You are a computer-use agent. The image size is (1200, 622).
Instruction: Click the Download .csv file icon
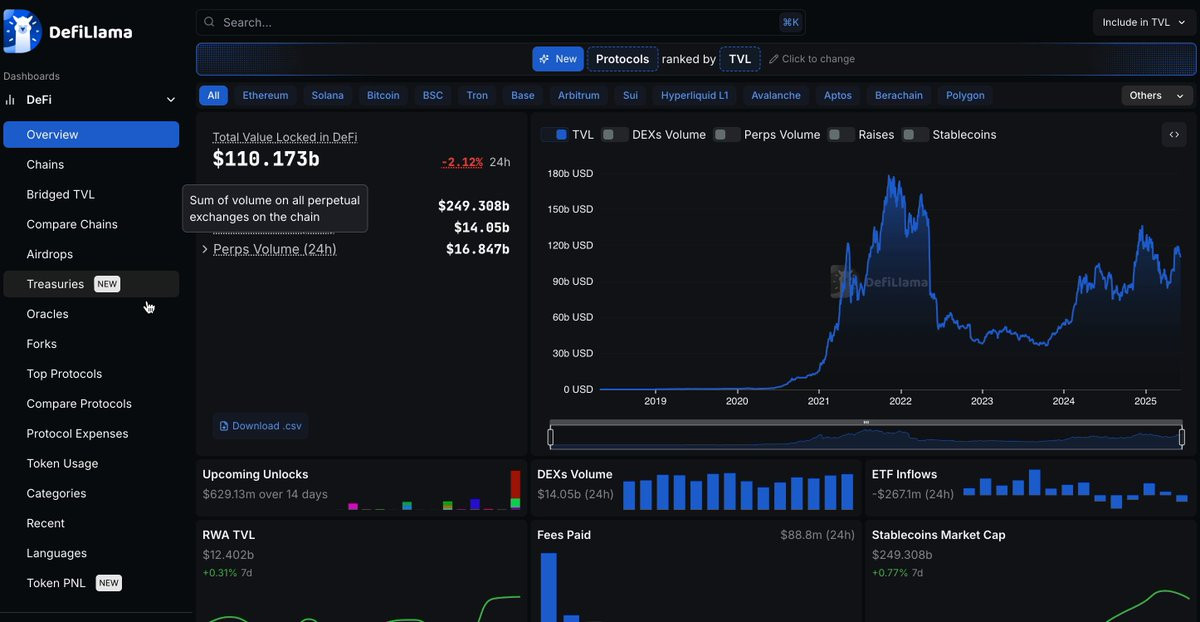(224, 426)
